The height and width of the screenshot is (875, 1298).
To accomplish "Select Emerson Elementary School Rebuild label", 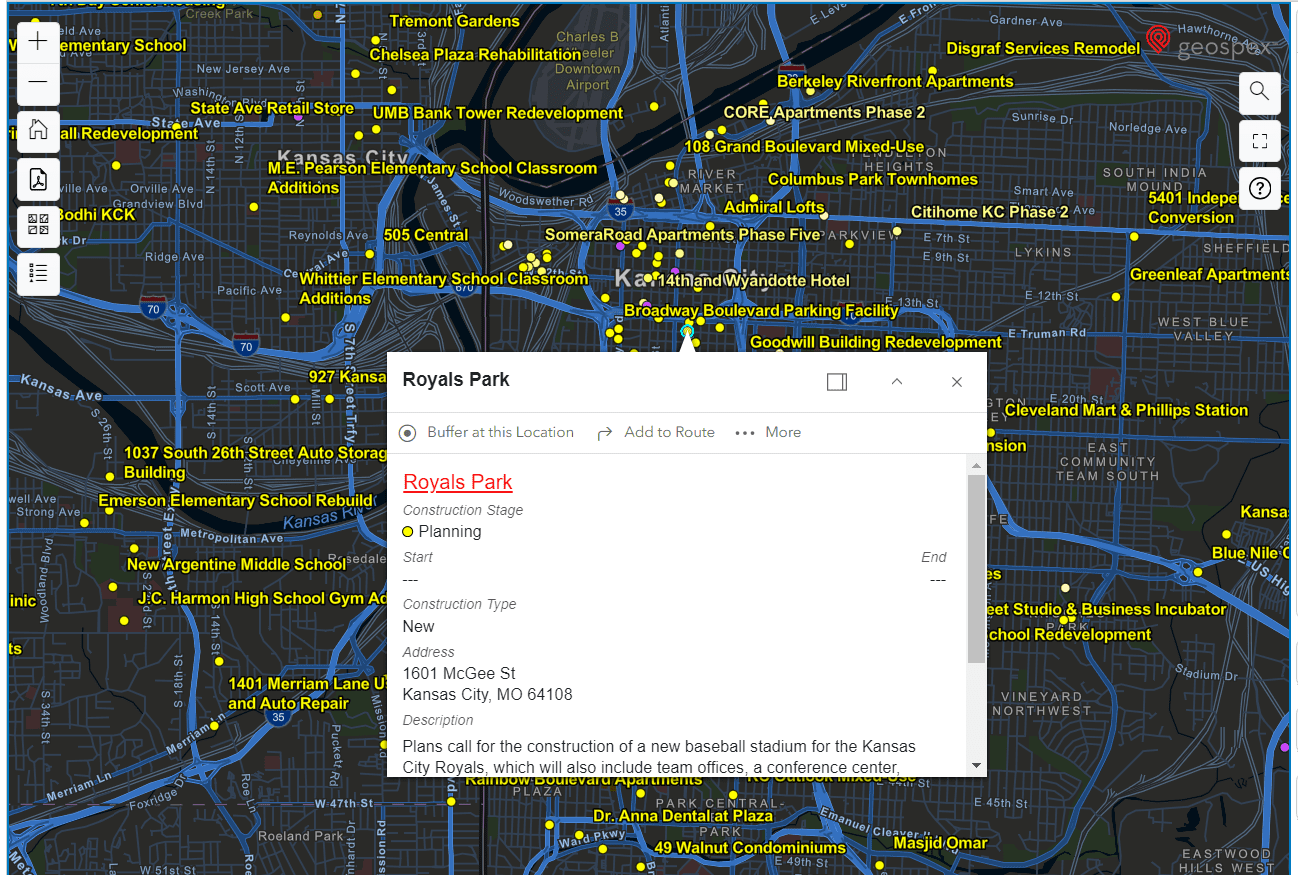I will click(235, 500).
